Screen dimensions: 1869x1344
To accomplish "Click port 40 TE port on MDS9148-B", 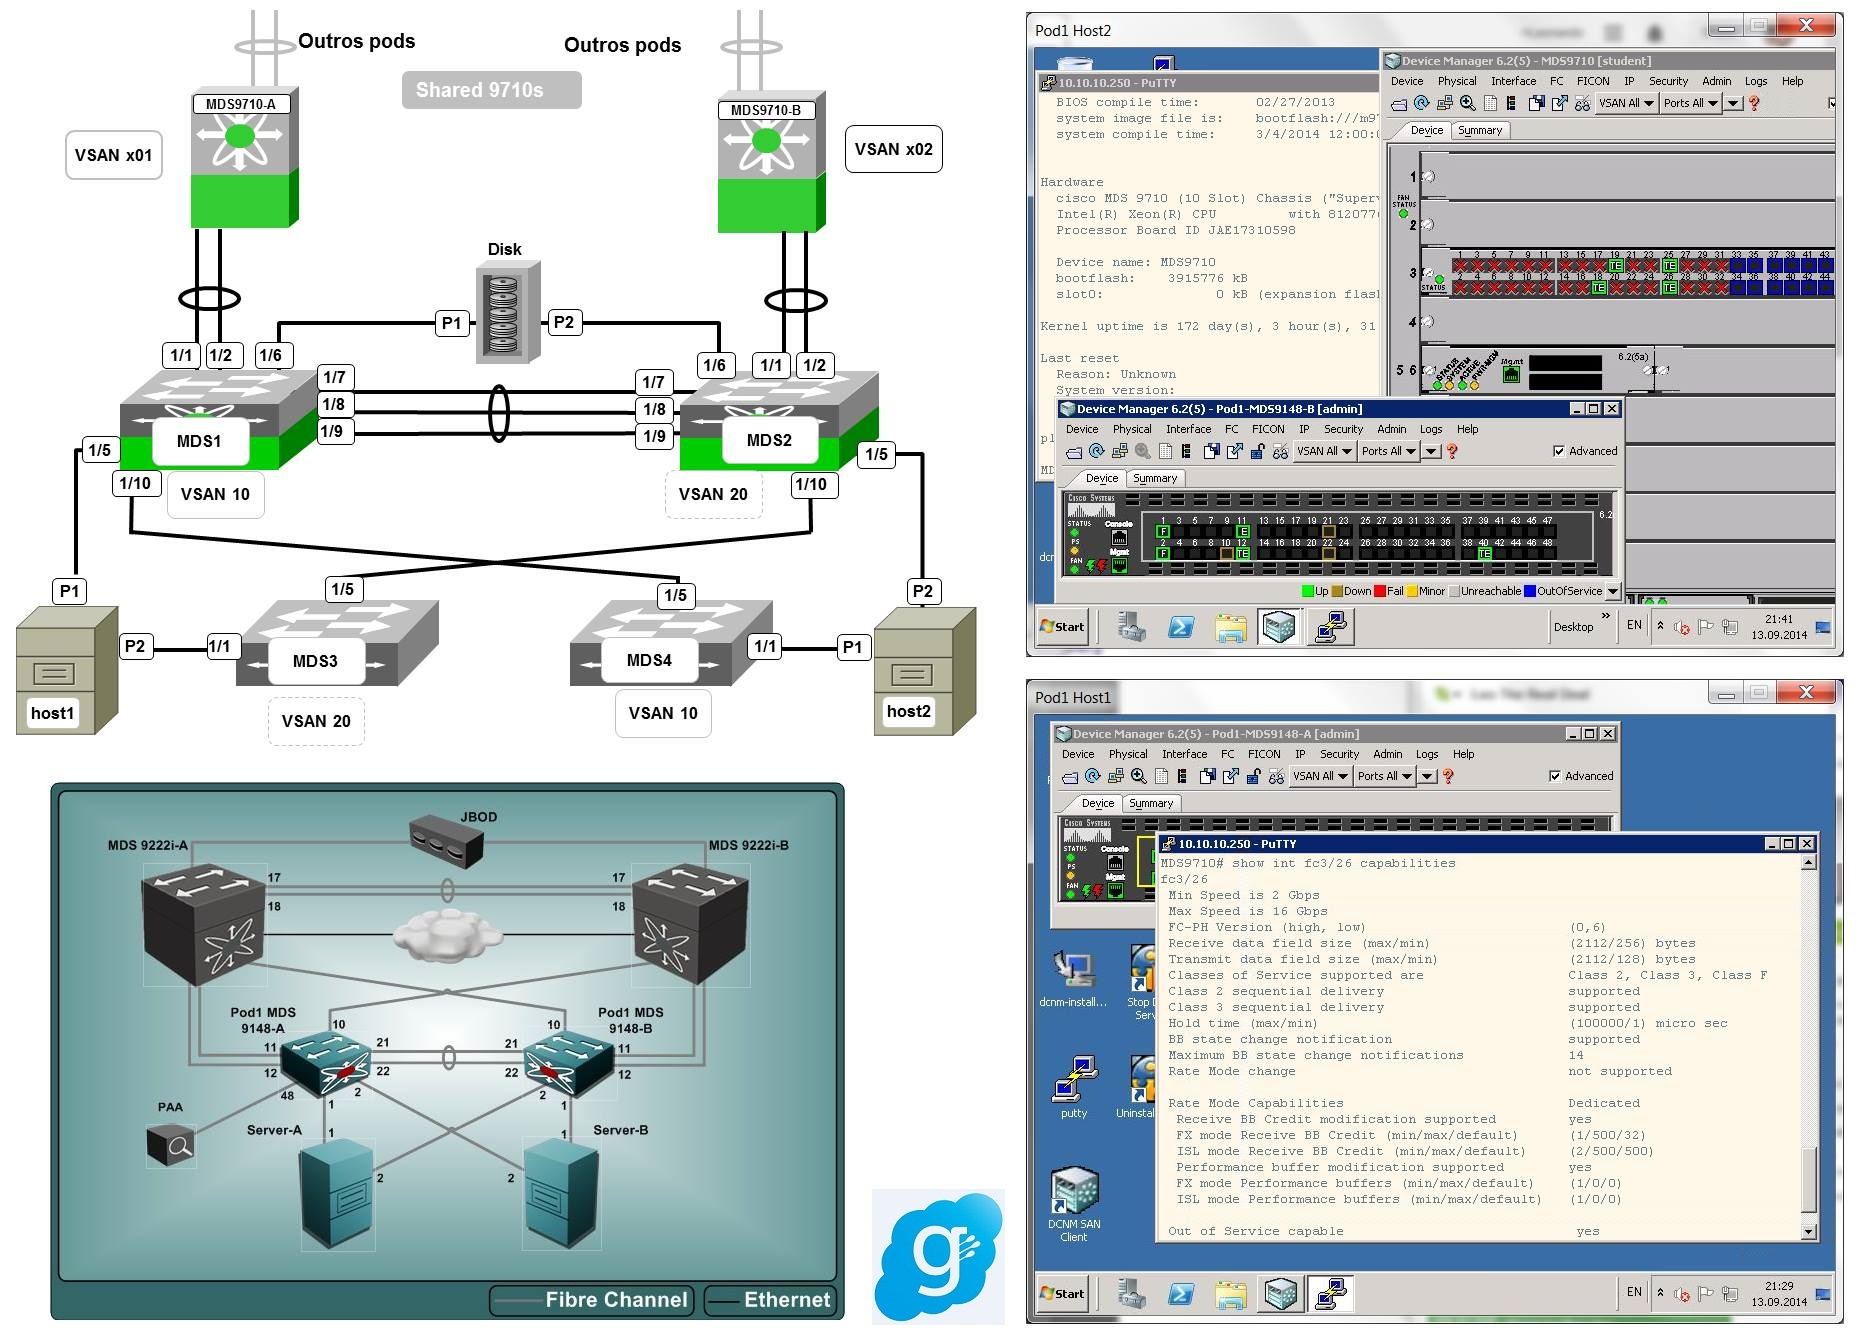I will 1484,553.
